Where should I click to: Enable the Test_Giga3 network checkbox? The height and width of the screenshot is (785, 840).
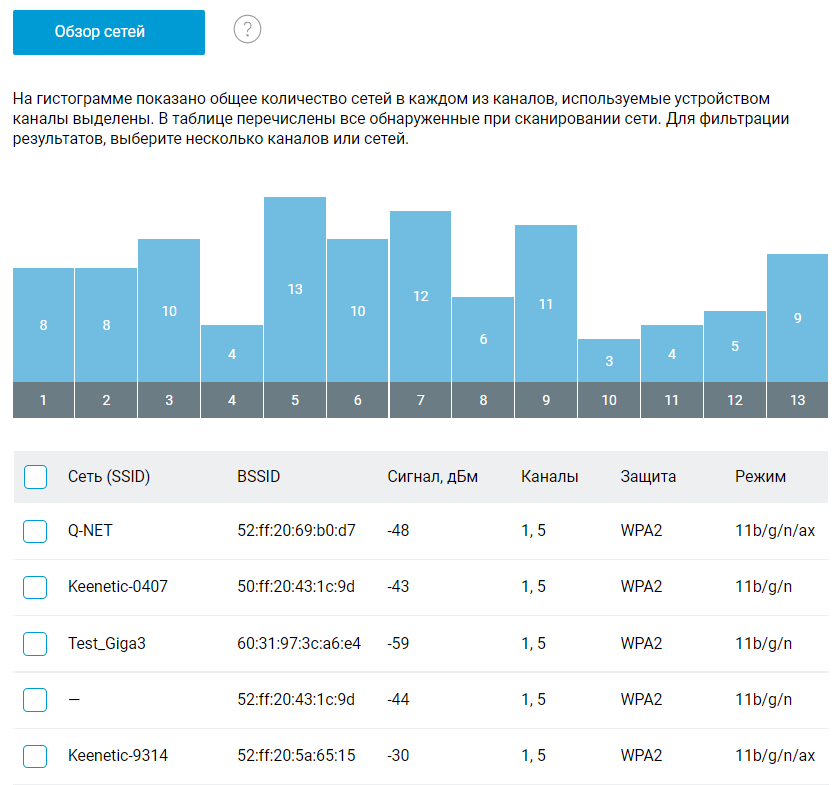(x=36, y=644)
